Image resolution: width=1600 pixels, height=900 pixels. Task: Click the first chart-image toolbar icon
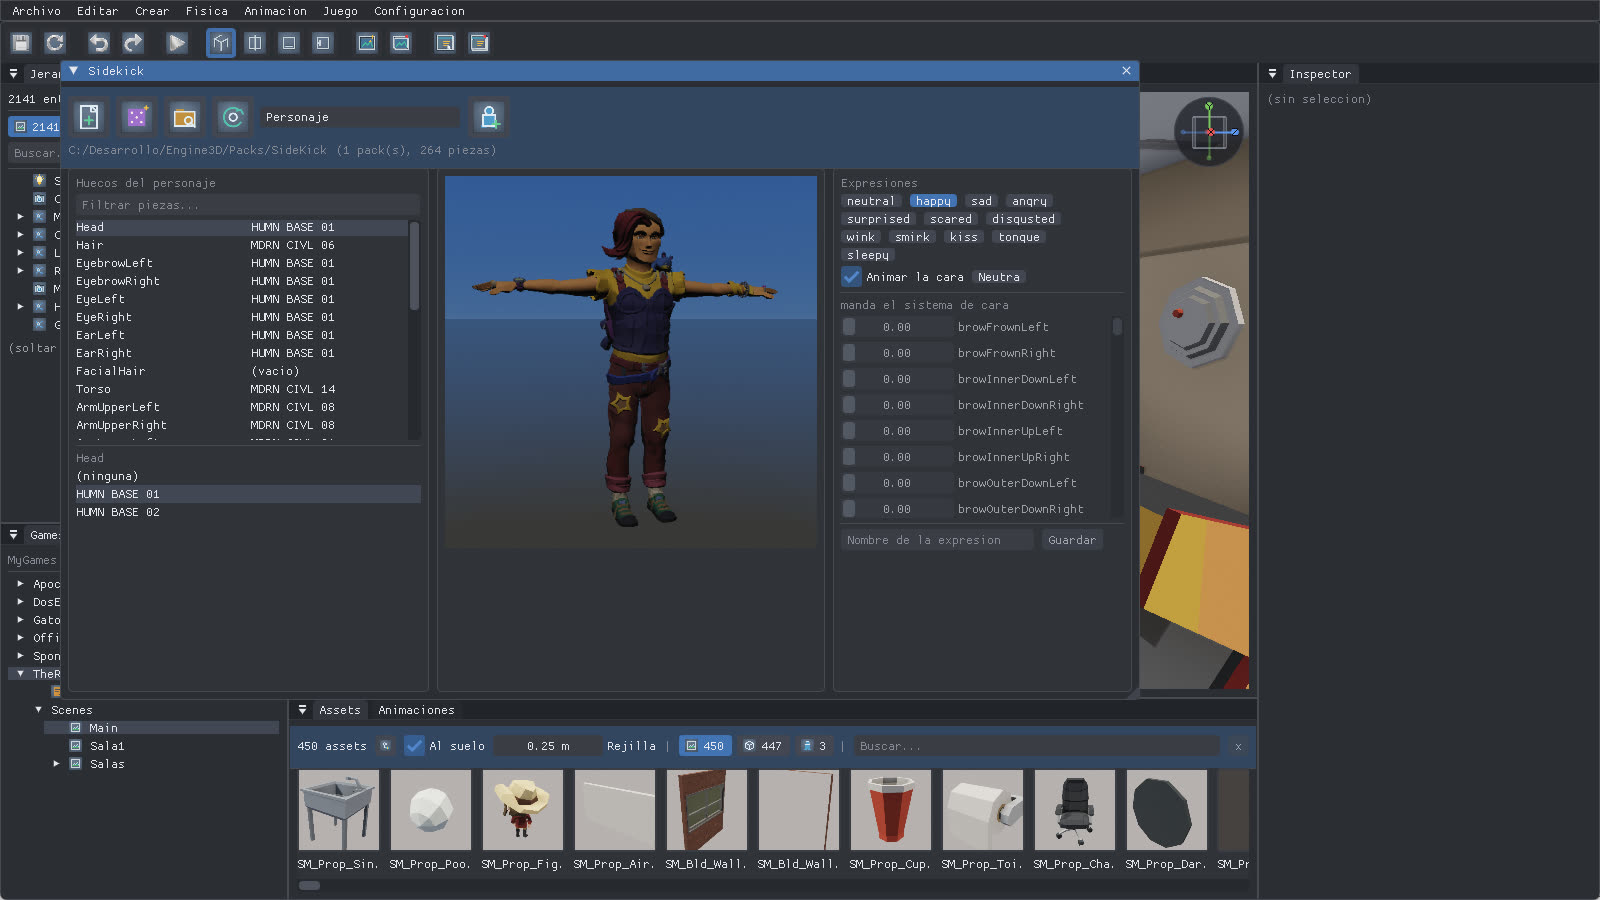(367, 43)
